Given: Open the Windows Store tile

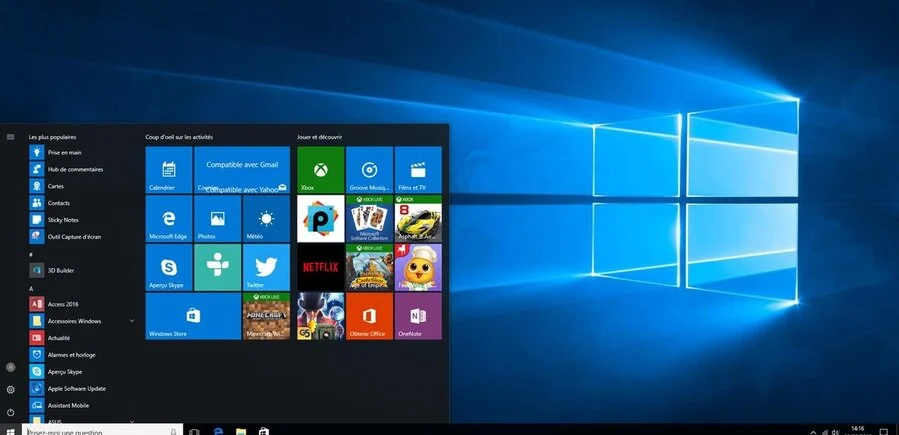Looking at the screenshot, I should pos(193,316).
